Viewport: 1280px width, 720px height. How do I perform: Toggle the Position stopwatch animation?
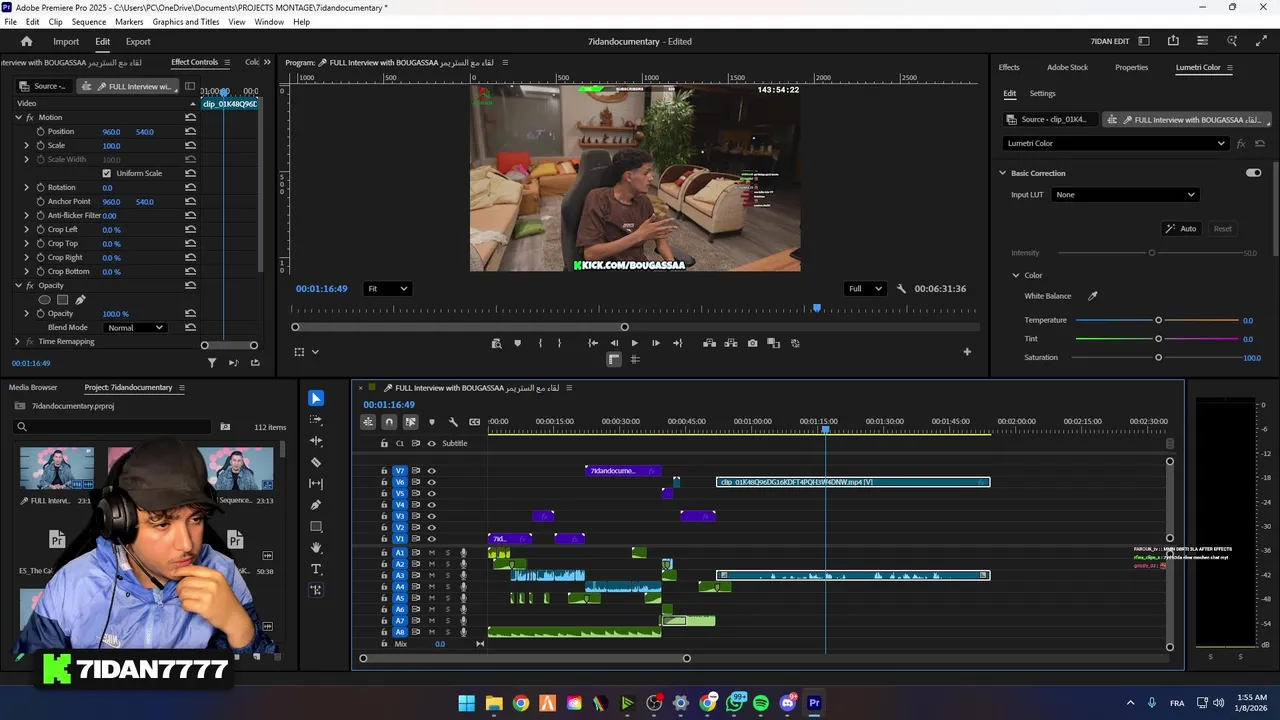coord(40,131)
